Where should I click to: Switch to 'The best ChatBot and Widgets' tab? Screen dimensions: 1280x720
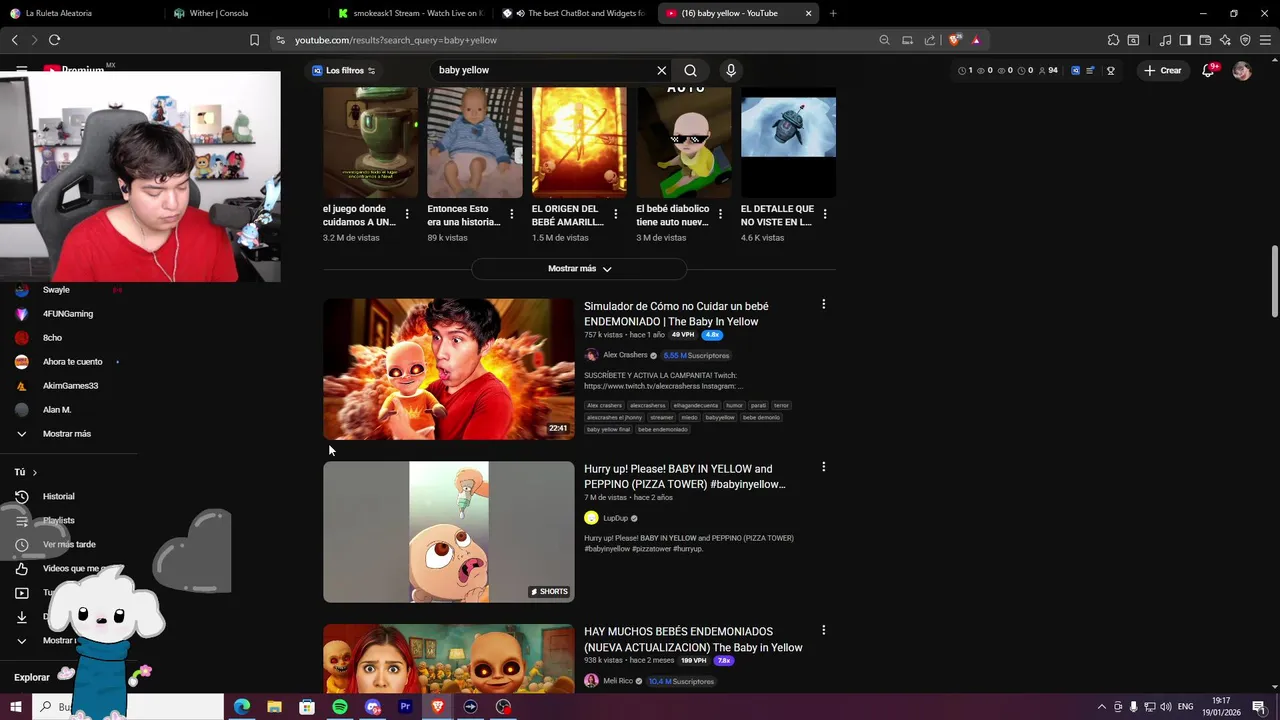pyautogui.click(x=575, y=13)
